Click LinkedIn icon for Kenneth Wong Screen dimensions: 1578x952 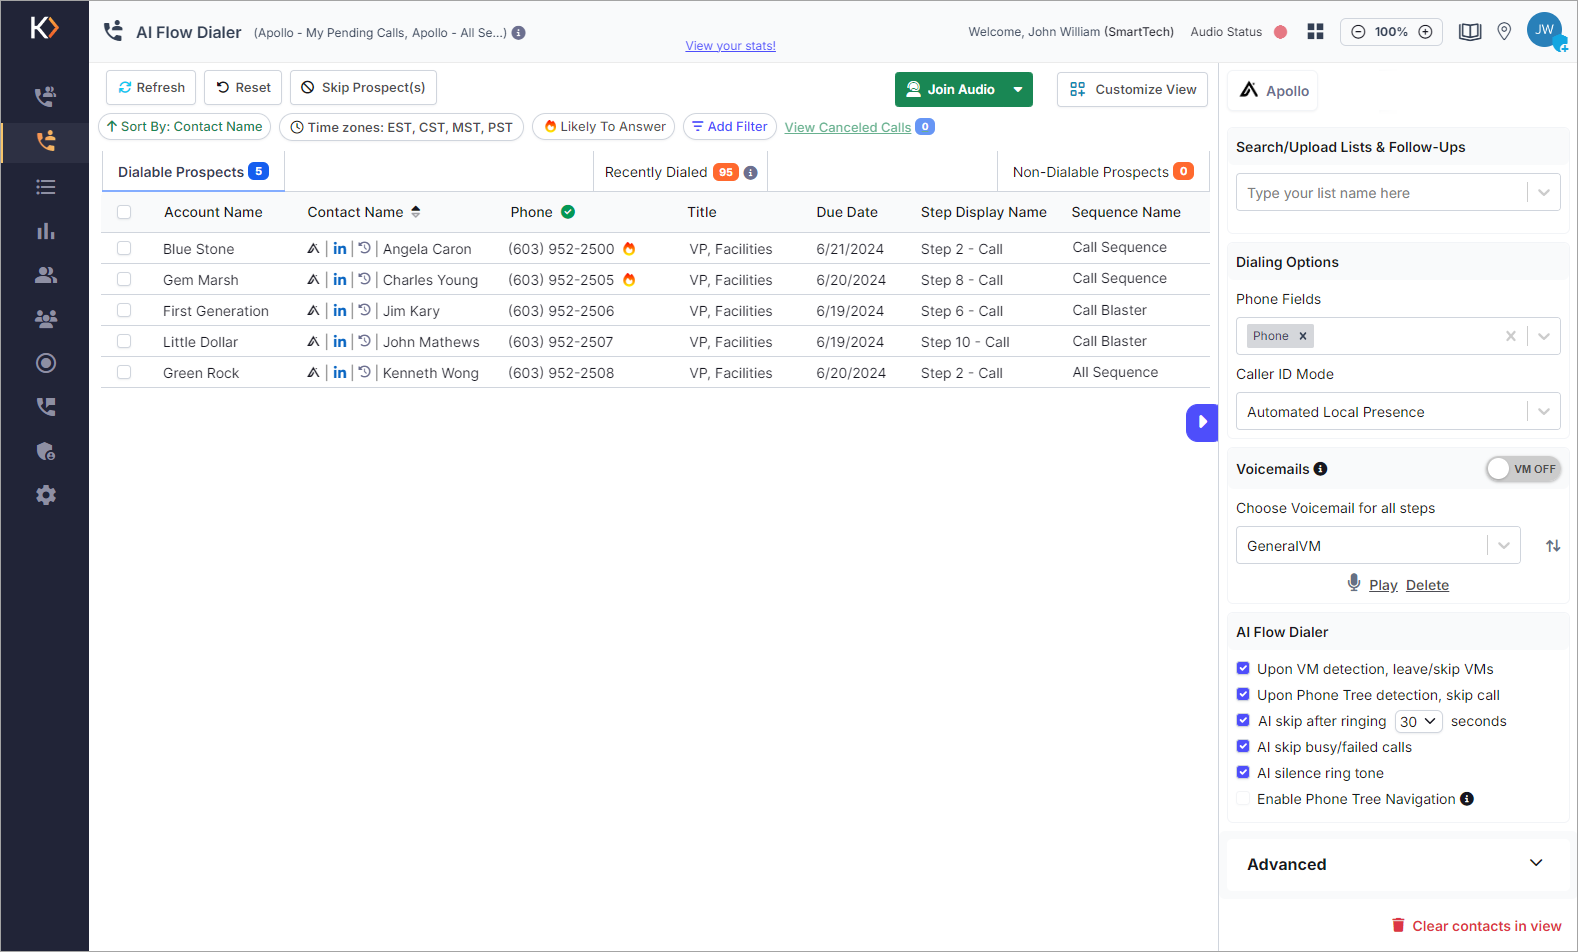(340, 373)
